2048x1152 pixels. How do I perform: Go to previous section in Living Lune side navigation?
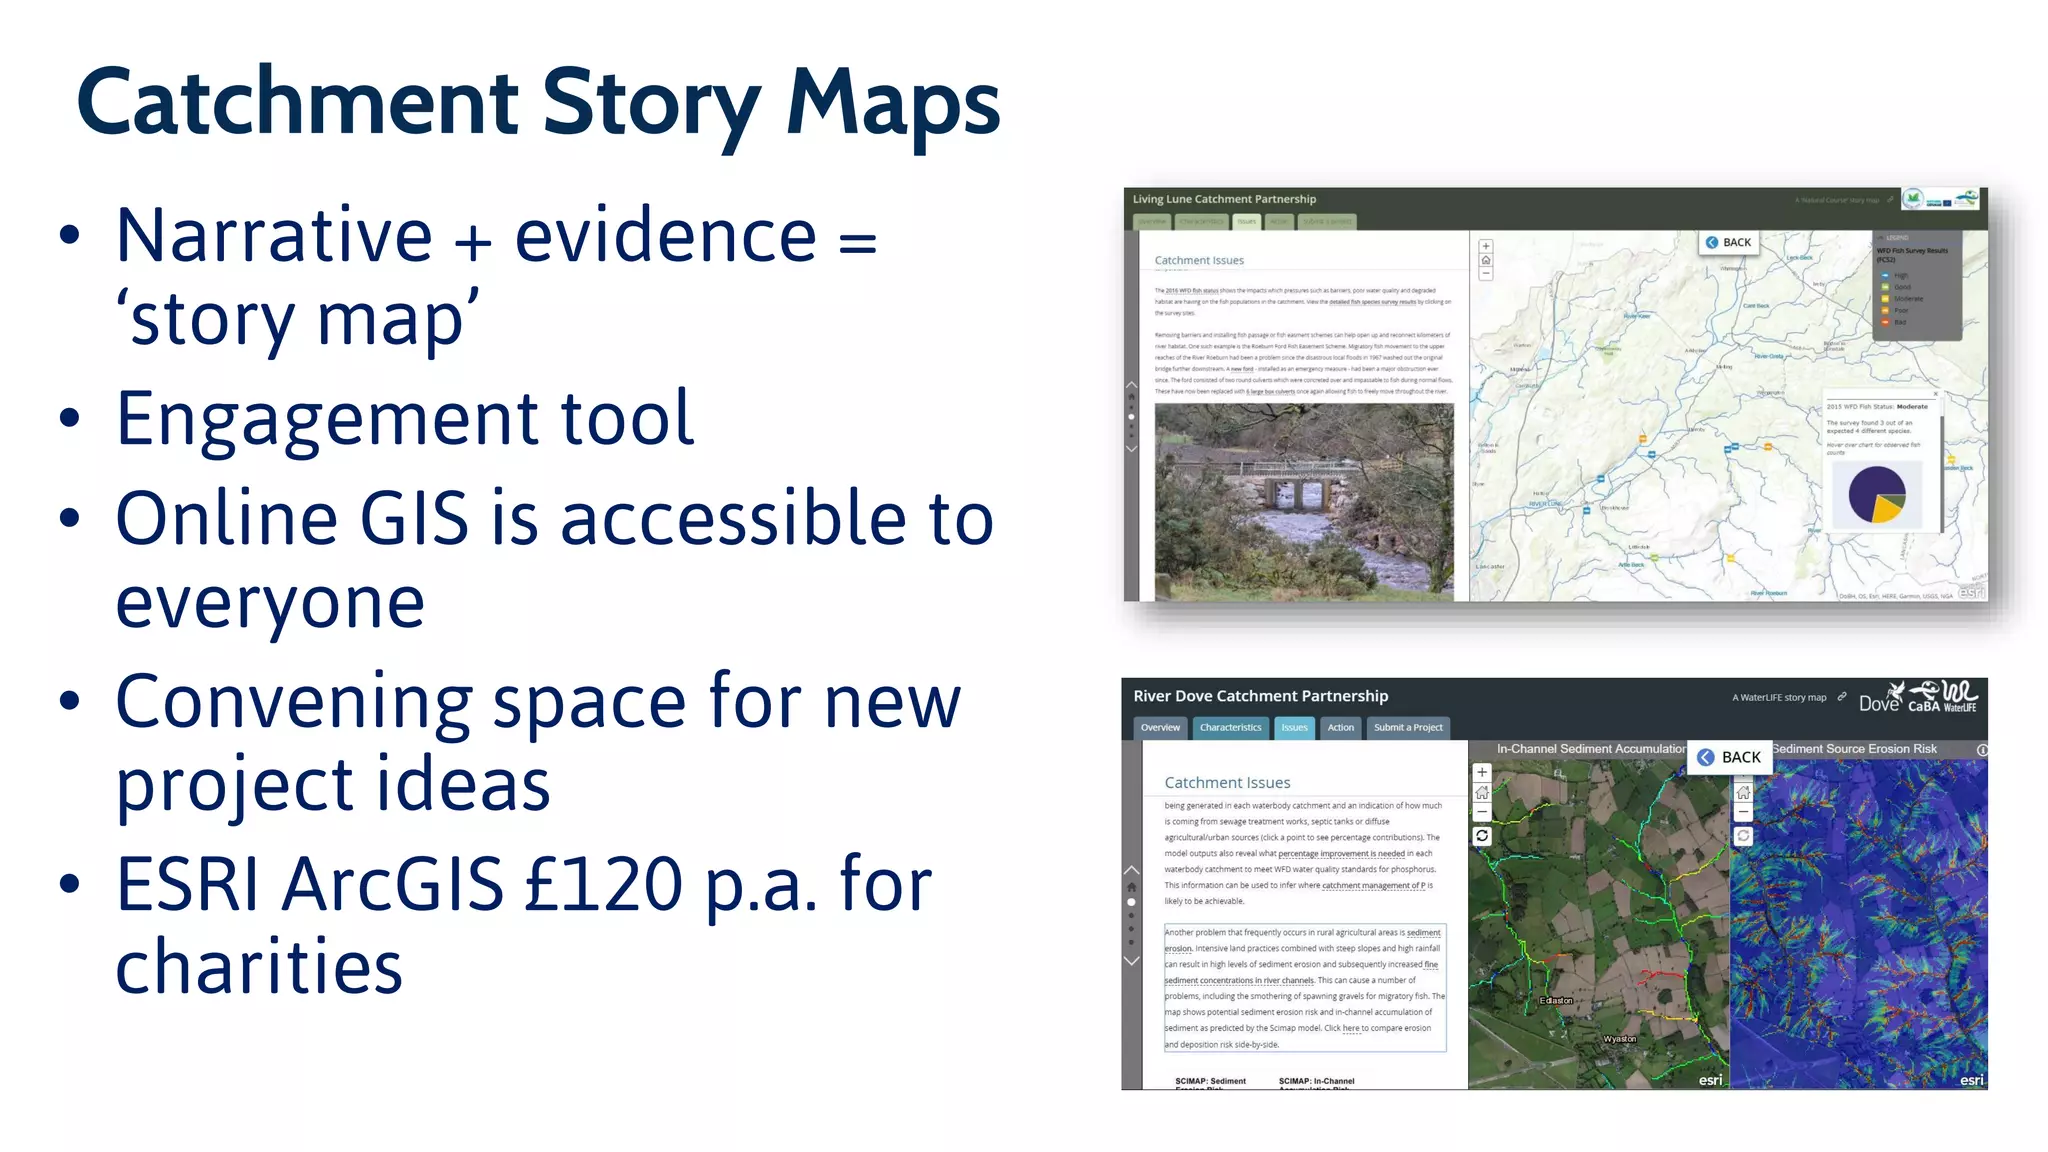click(x=1131, y=385)
